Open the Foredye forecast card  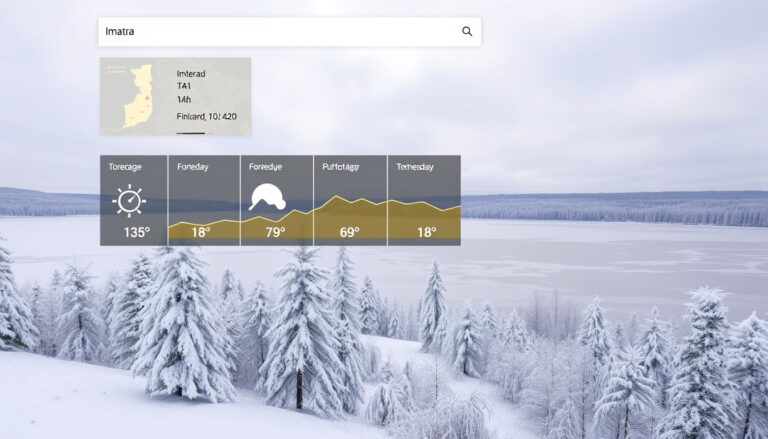tap(277, 200)
